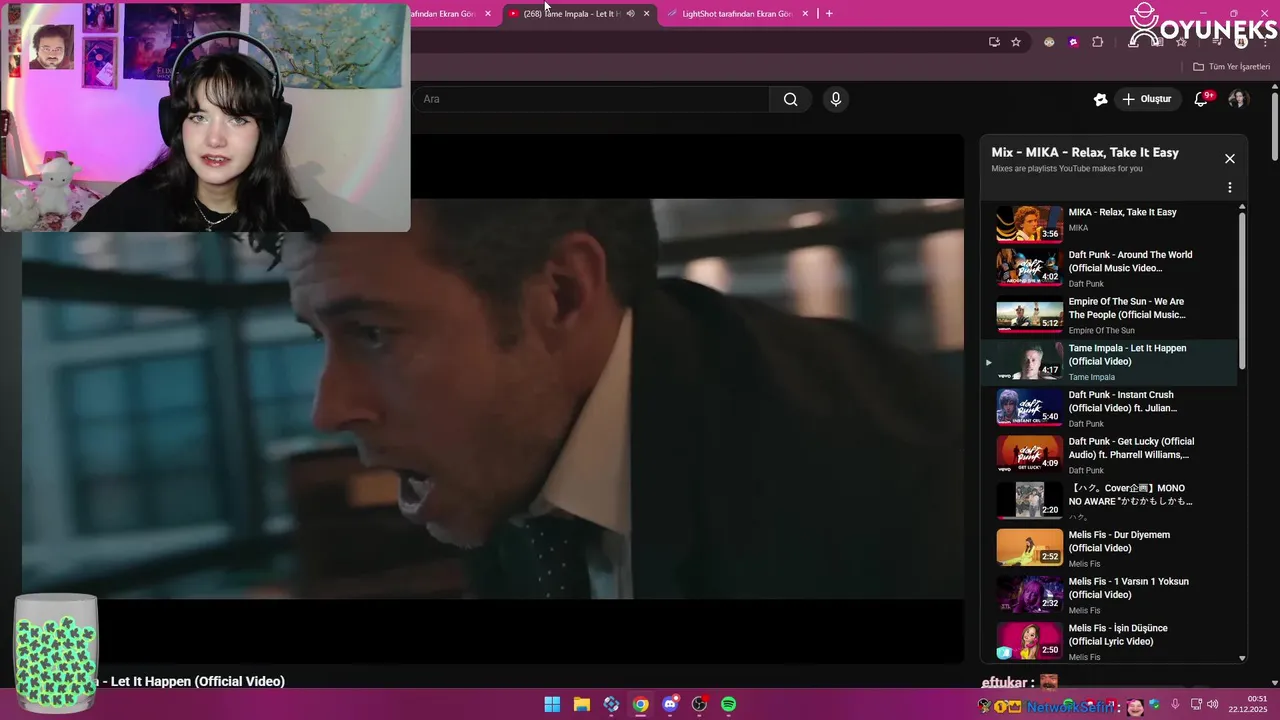Screen dimensions: 1280x720
Task: Select Daft Punk - Get Lucky playlist item
Action: point(1110,455)
